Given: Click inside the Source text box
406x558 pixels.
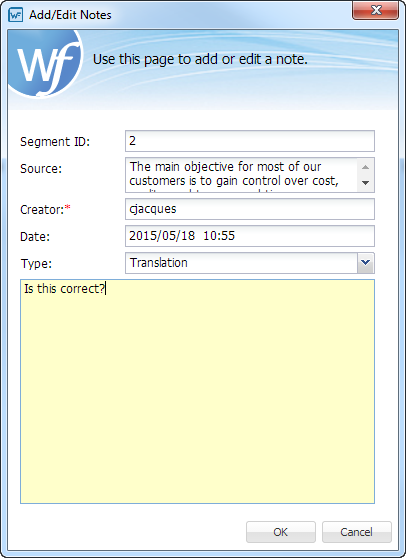Looking at the screenshot, I should pyautogui.click(x=242, y=175).
